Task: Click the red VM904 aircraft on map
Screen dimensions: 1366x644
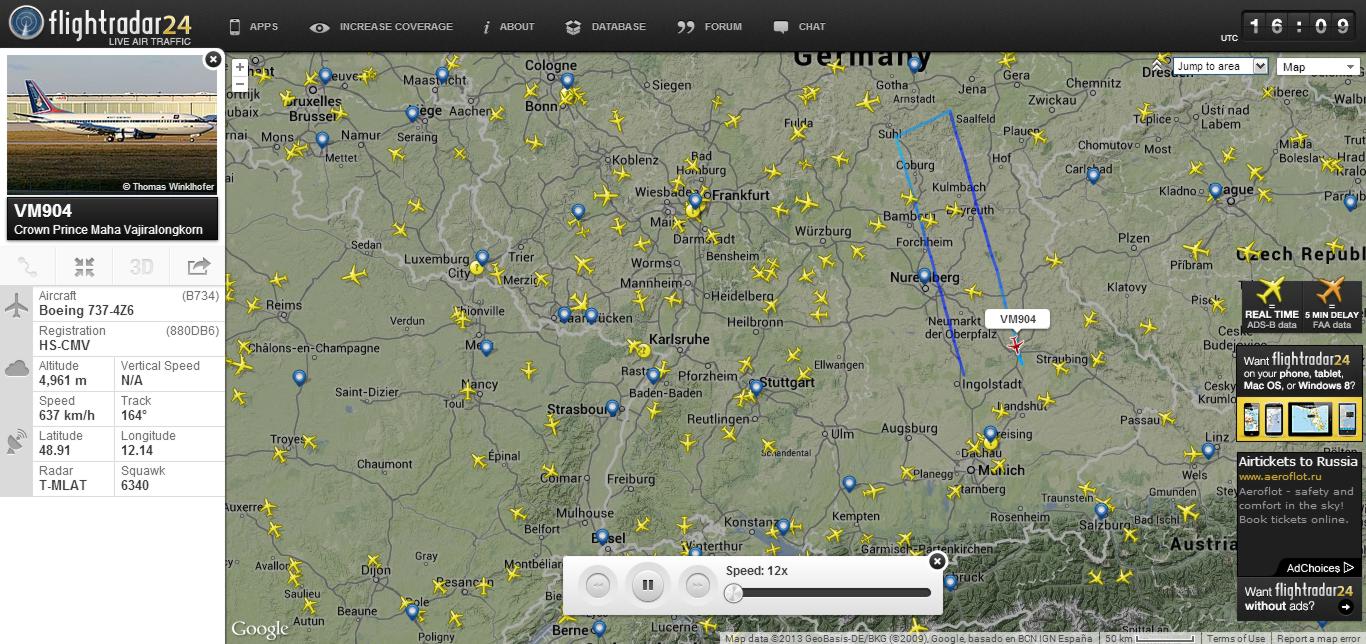Action: coord(1016,346)
